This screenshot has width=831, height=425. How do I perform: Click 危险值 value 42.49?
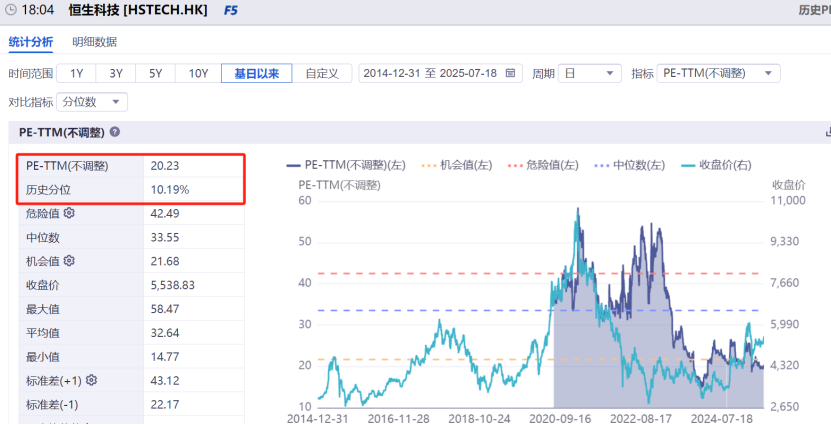[x=165, y=214]
